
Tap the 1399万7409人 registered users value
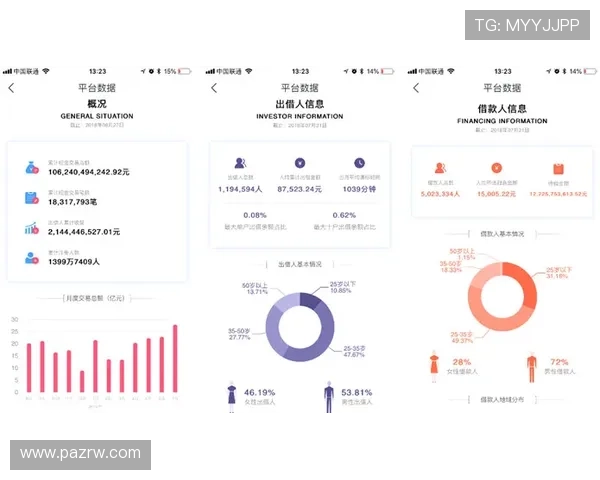tap(74, 262)
